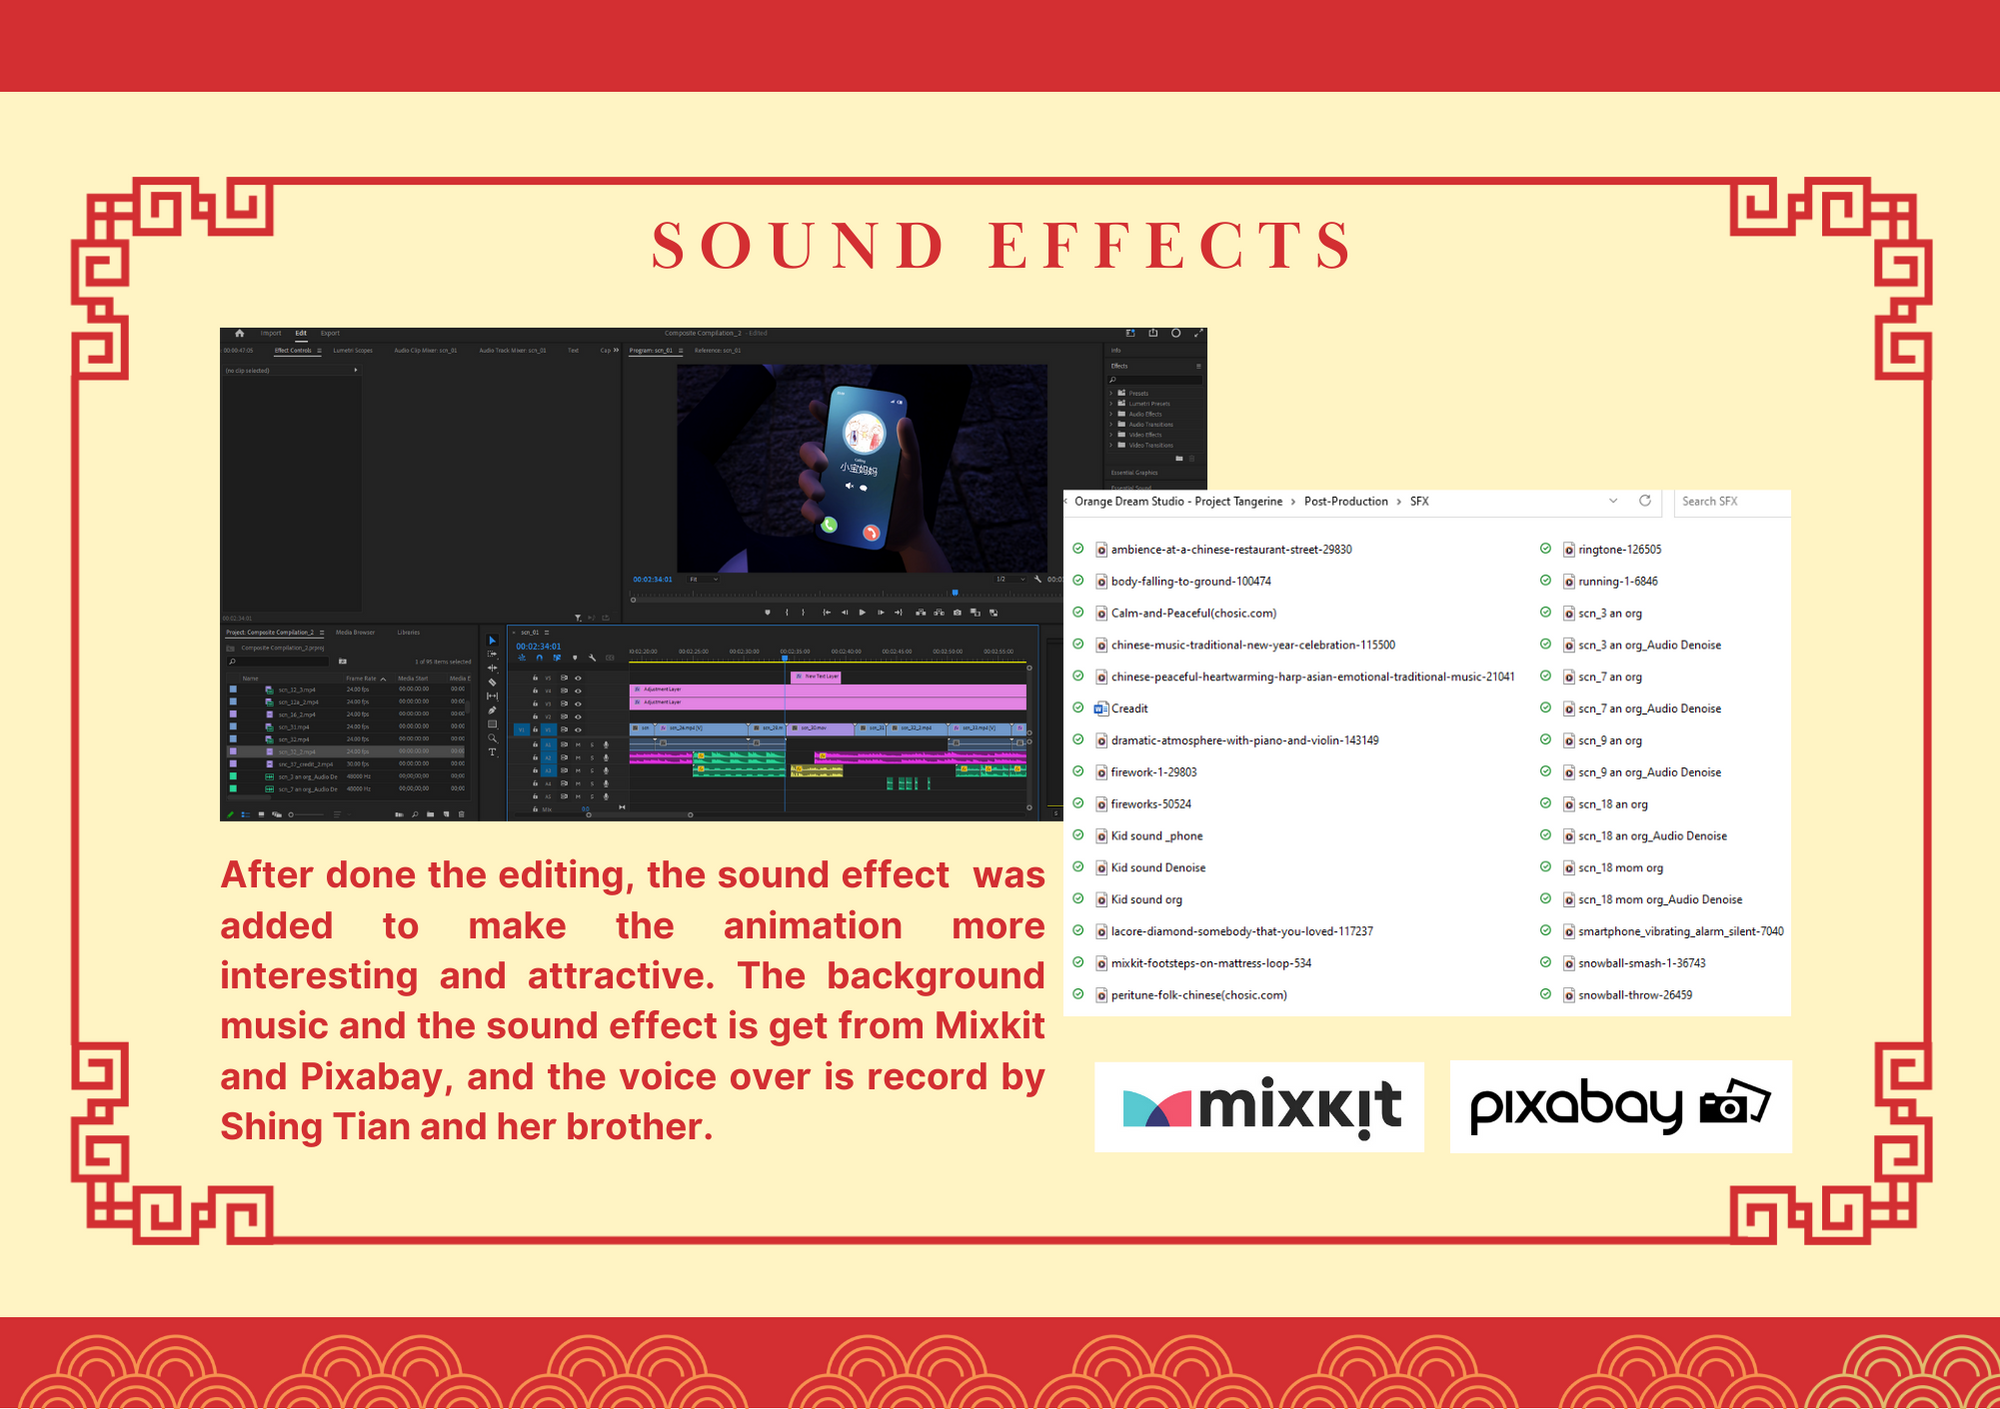This screenshot has width=2000, height=1409.
Task: Click the Project panel trash icon
Action: 461,814
